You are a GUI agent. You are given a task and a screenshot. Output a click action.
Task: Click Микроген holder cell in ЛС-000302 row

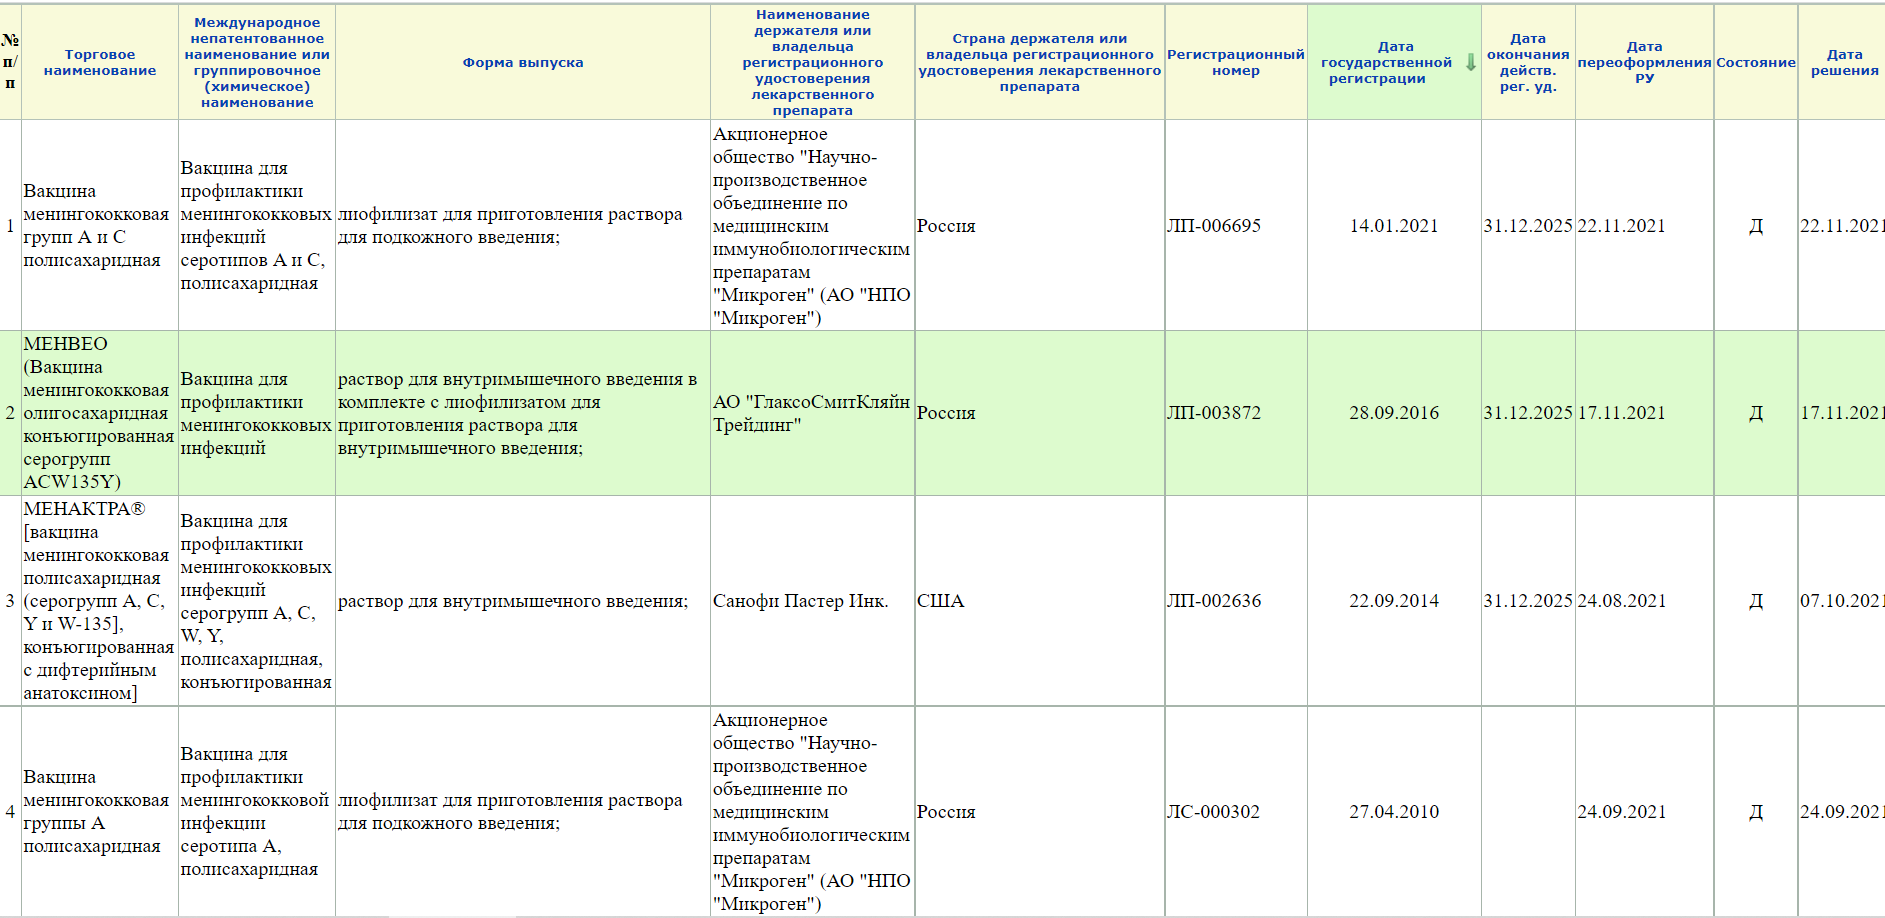812,812
